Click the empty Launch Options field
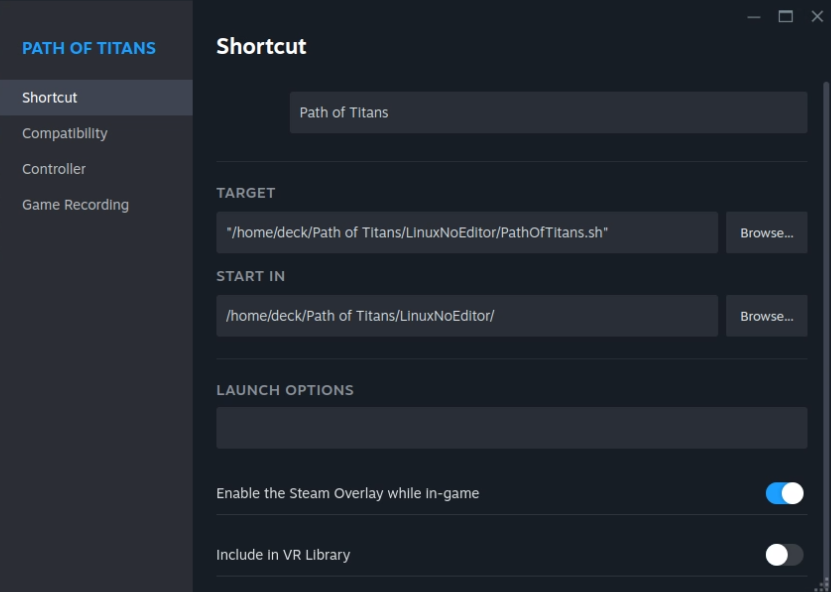This screenshot has height=592, width=831. click(512, 427)
